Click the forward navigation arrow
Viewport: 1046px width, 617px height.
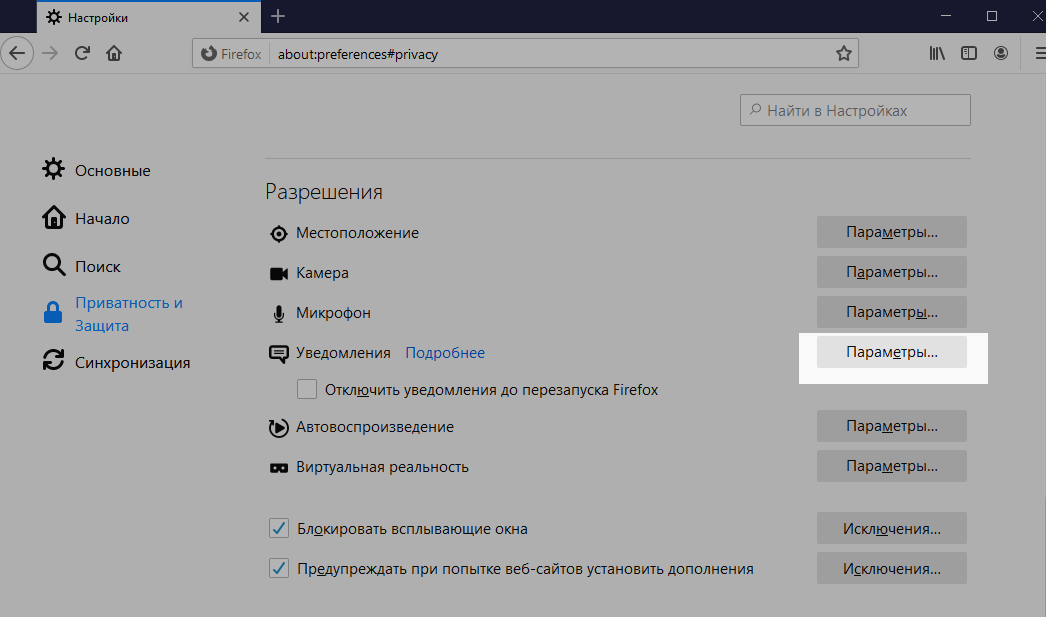pos(50,53)
